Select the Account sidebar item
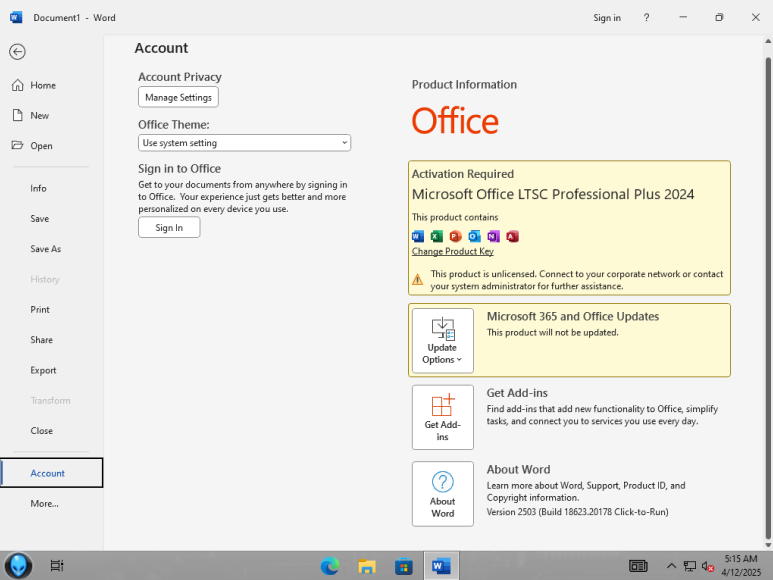Viewport: 773px width, 580px height. [x=52, y=473]
